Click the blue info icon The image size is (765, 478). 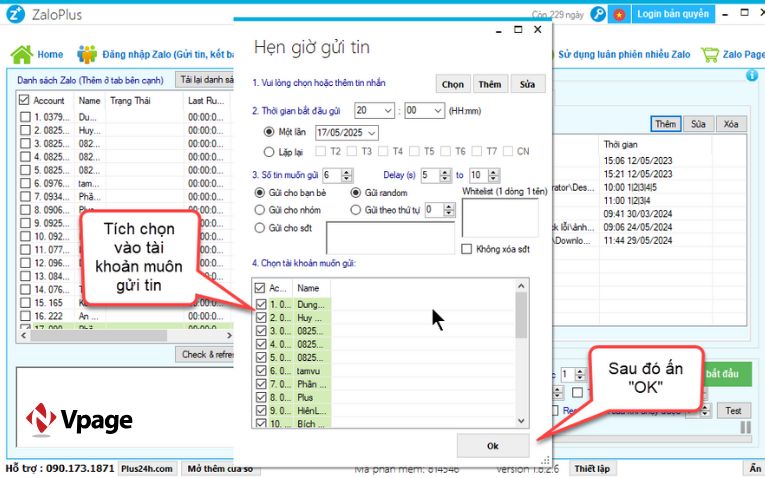pyautogui.click(x=752, y=75)
